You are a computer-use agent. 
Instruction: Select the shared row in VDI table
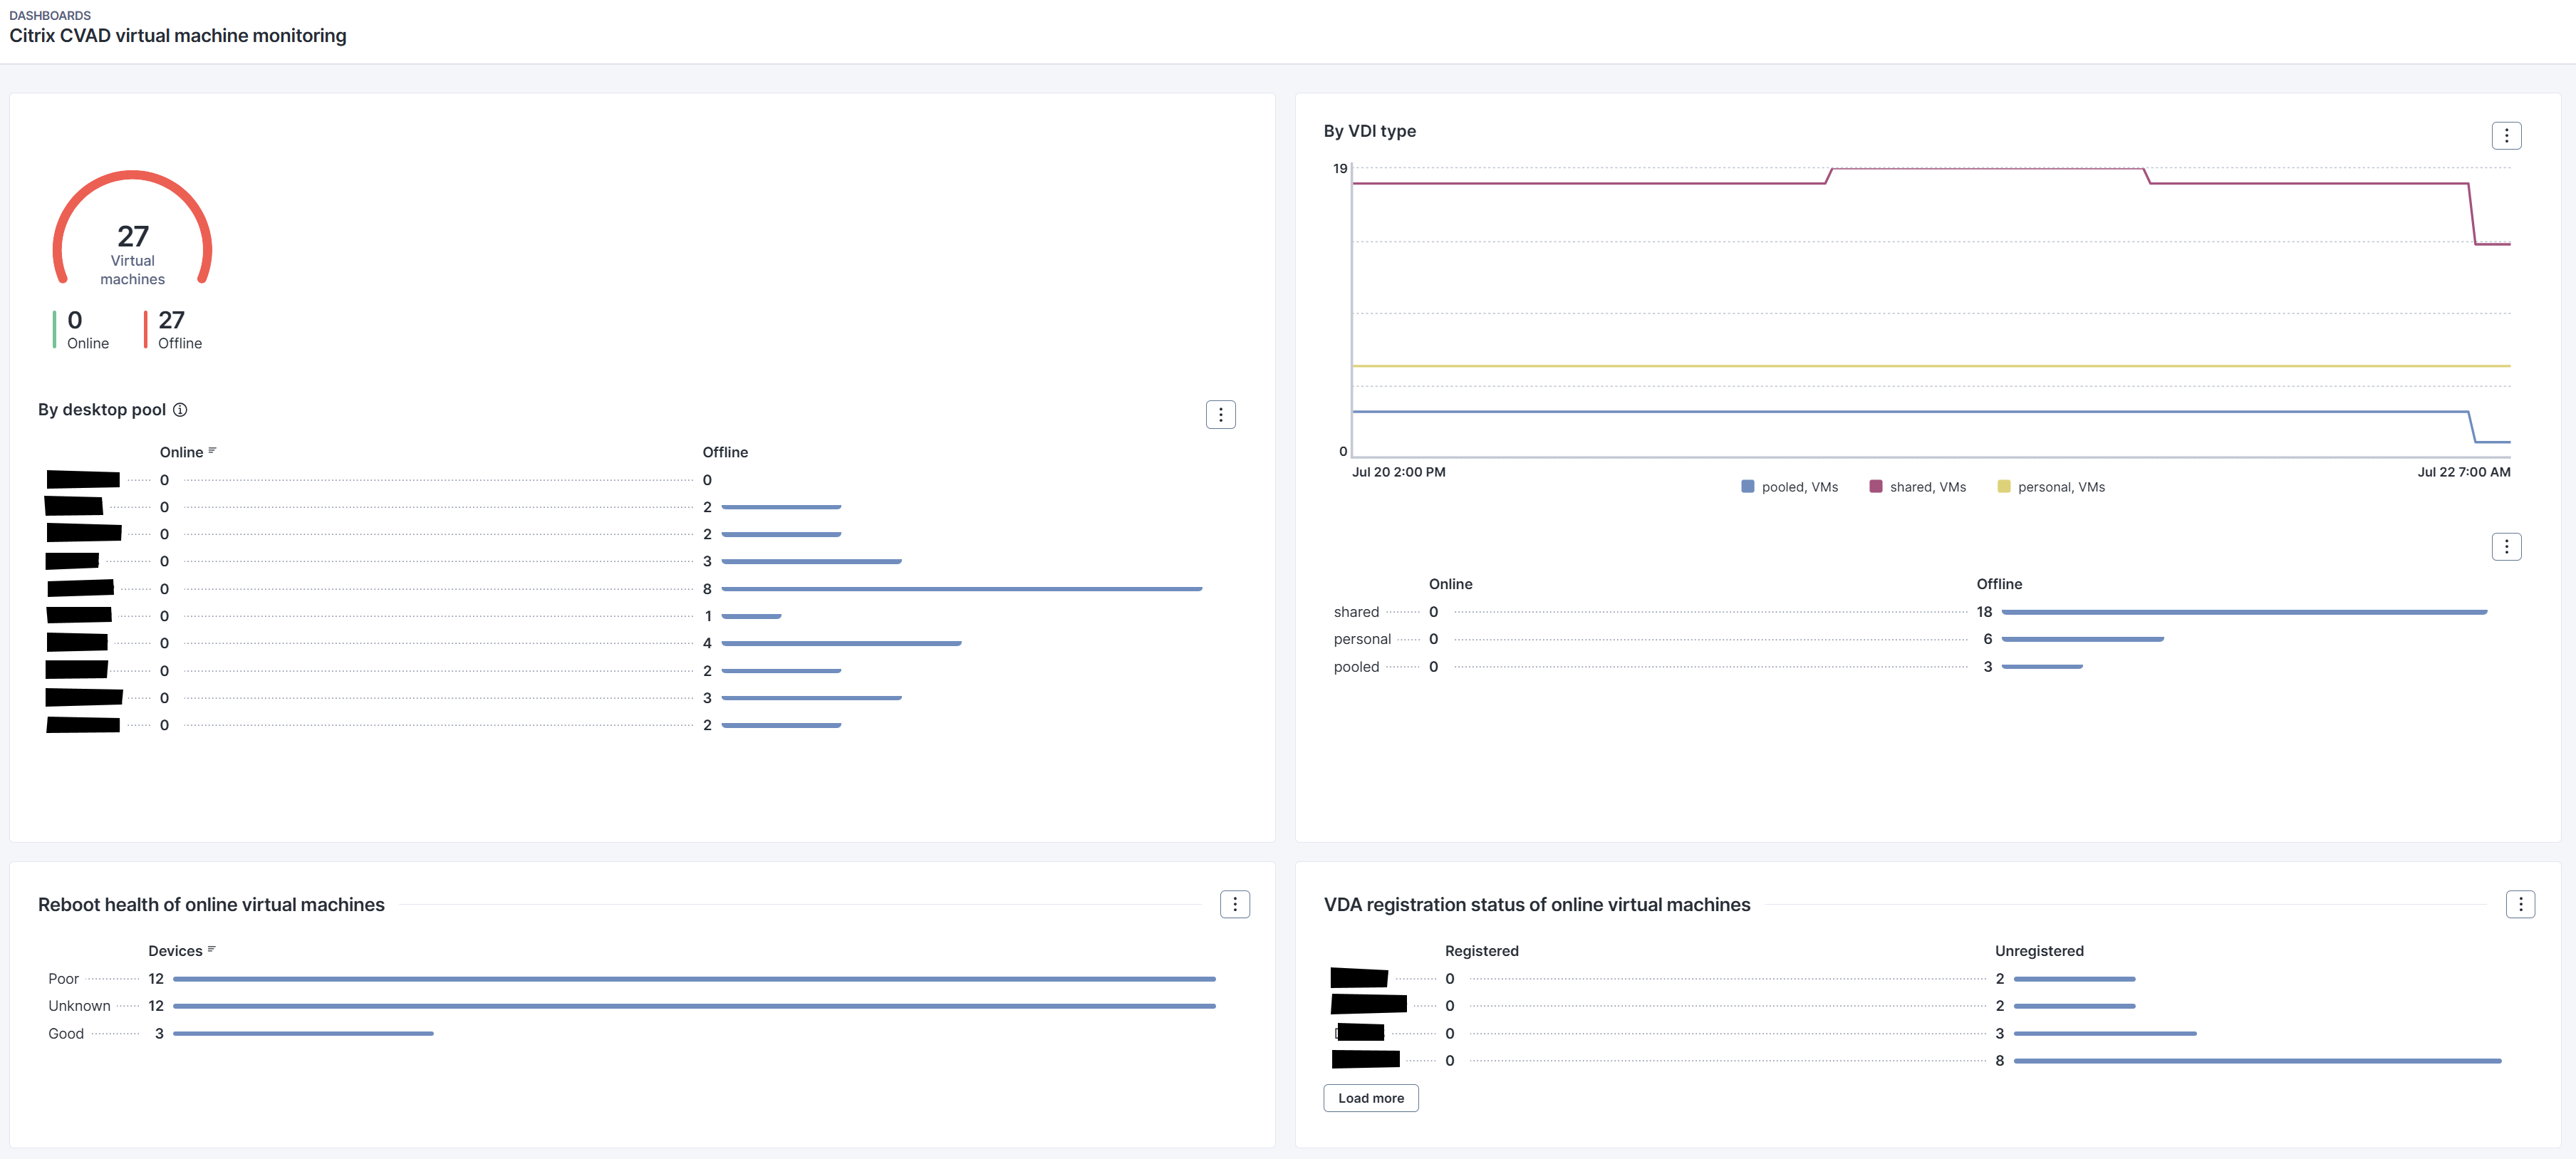[x=1356, y=612]
